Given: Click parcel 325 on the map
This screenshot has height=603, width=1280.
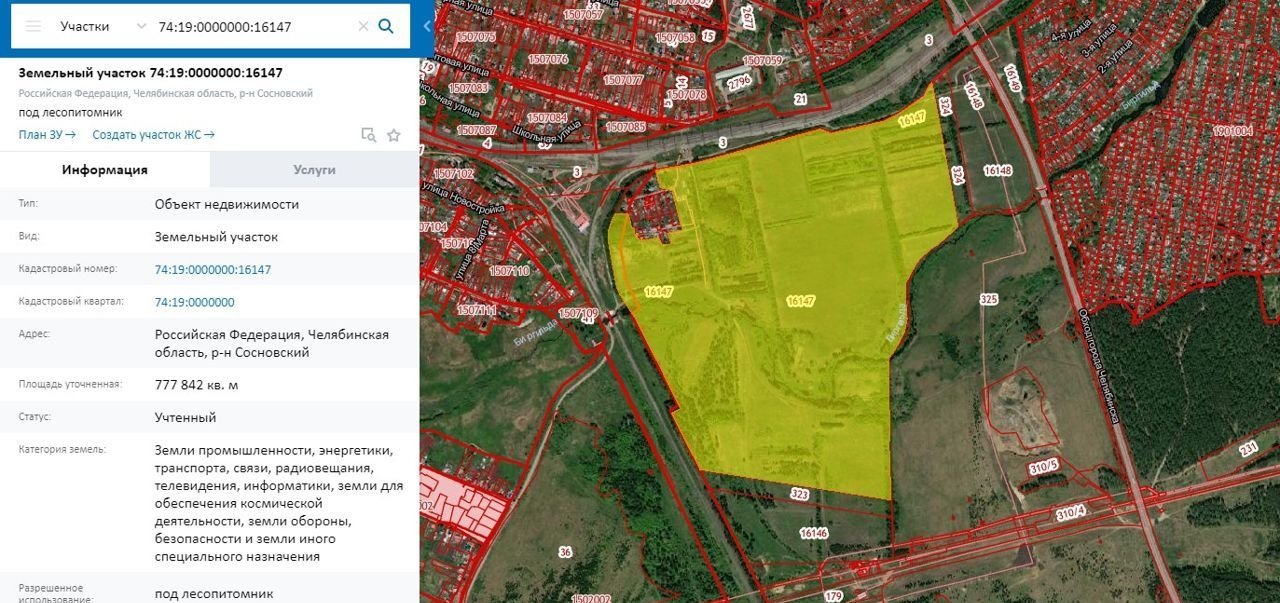Looking at the screenshot, I should pos(989,300).
